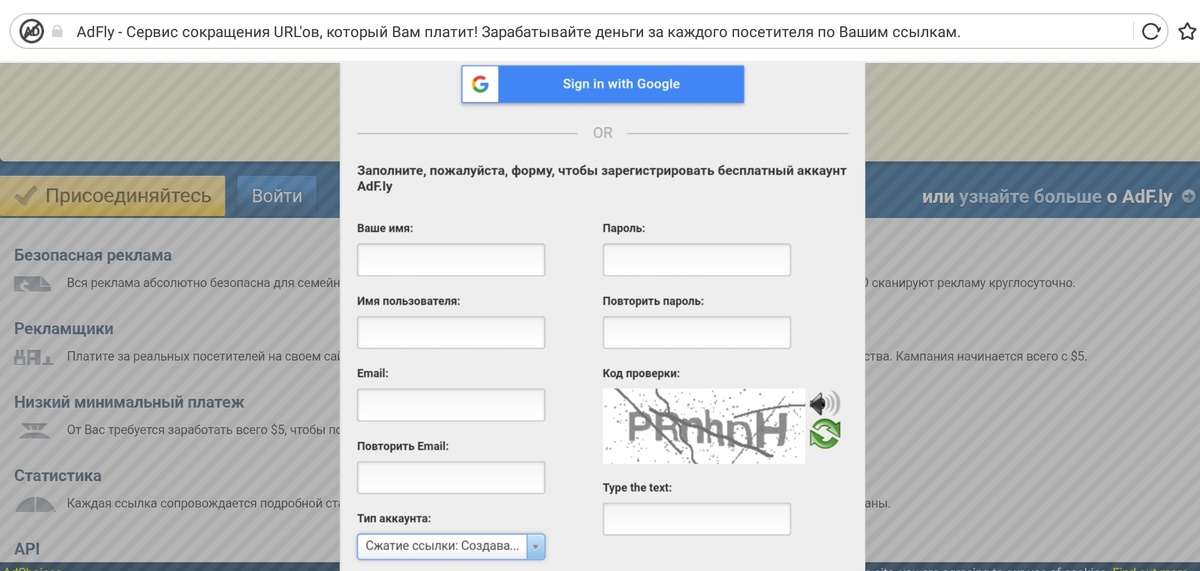The width and height of the screenshot is (1200, 571).
Task: Focus the Повторить Email field
Action: pyautogui.click(x=451, y=478)
